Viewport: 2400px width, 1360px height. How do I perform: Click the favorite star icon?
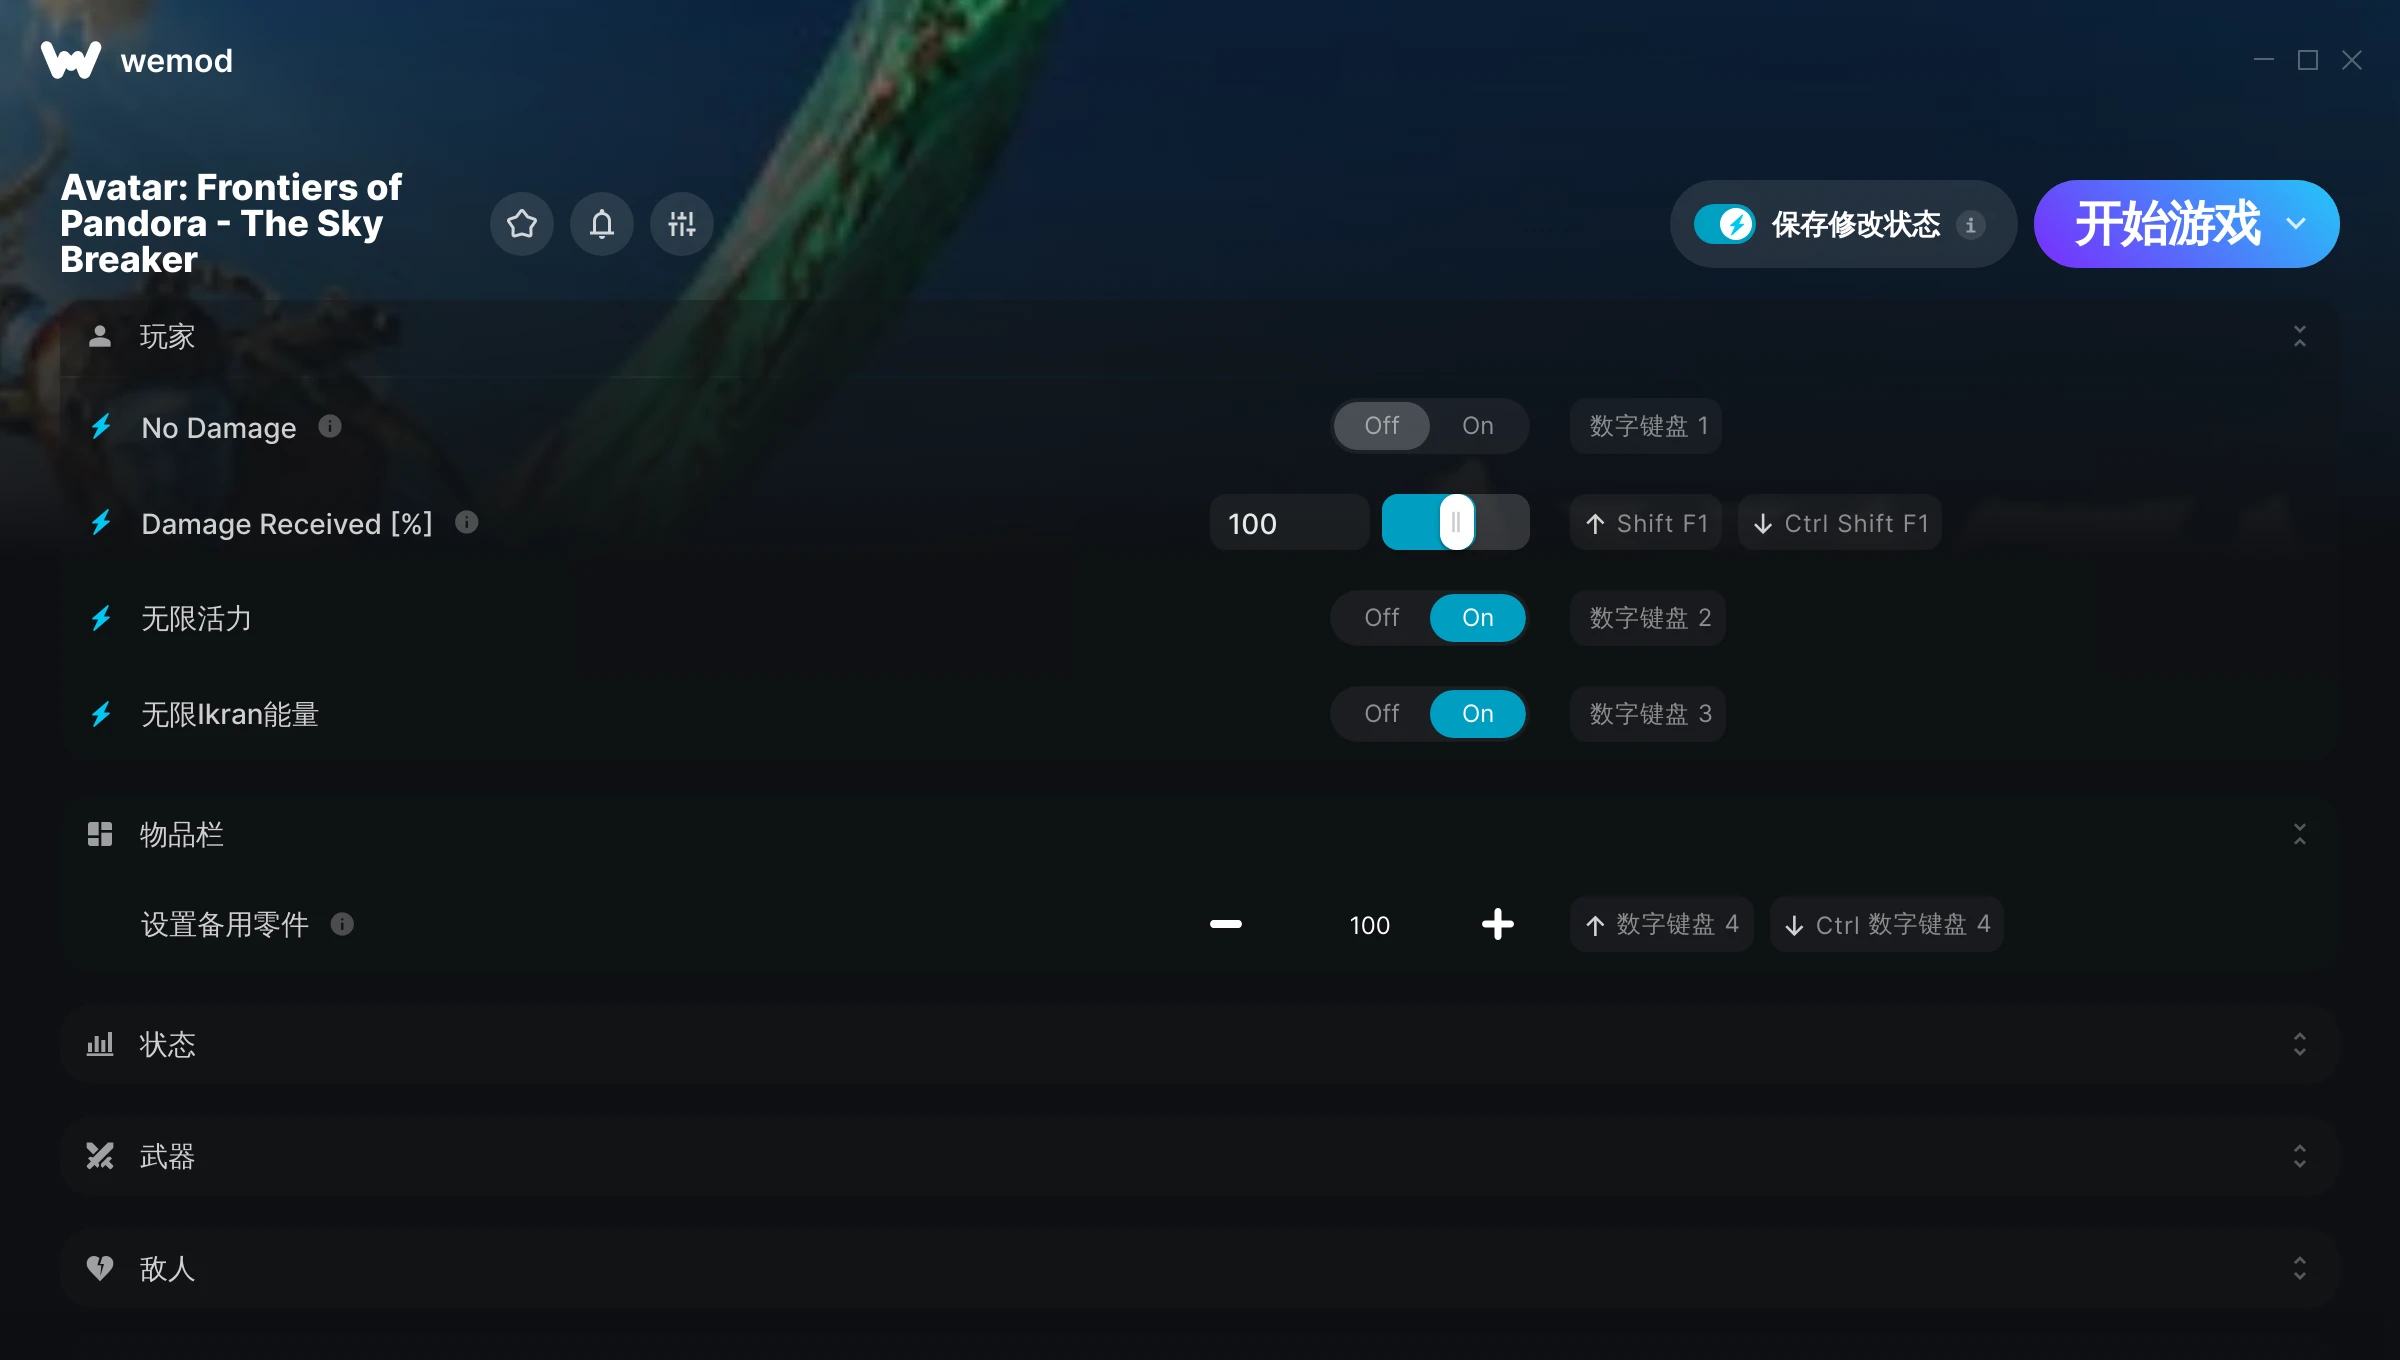click(x=522, y=224)
